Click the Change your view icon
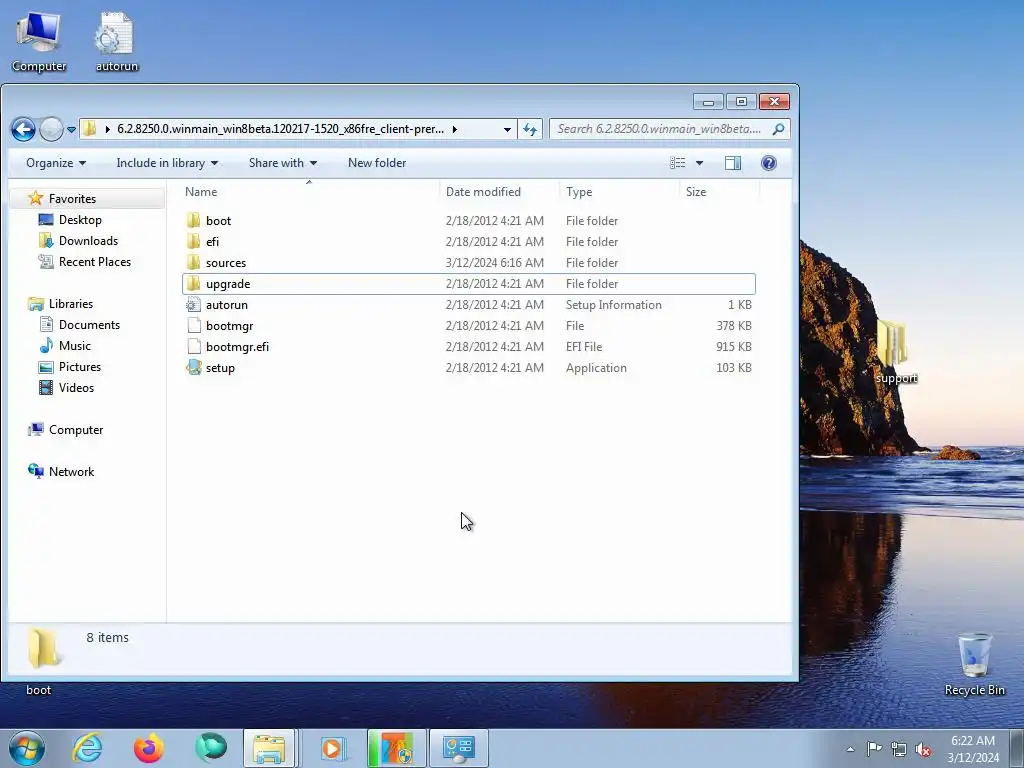The height and width of the screenshot is (768, 1024). pos(678,163)
